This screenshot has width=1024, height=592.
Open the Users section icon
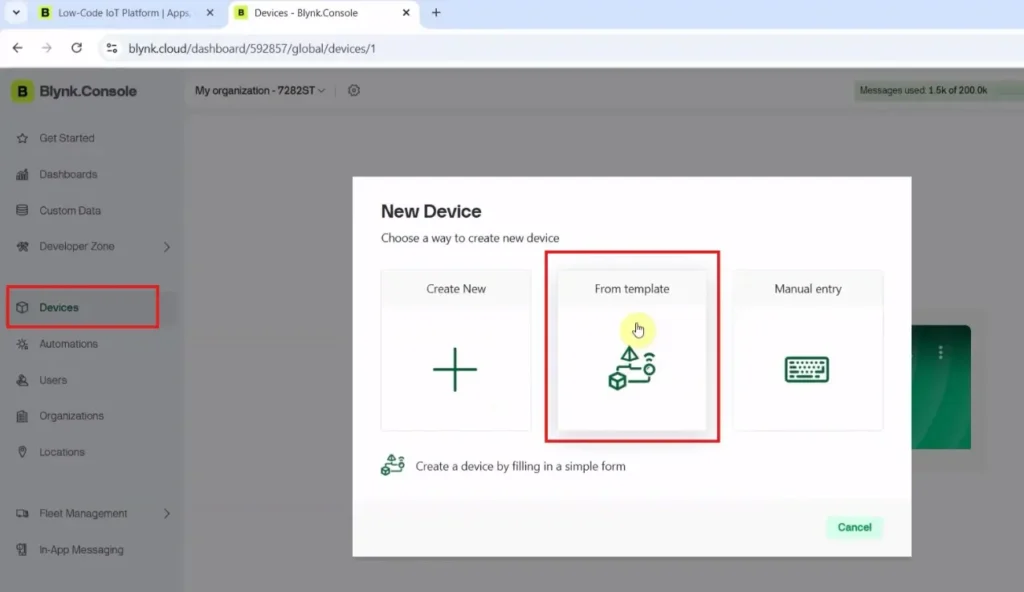[23, 380]
